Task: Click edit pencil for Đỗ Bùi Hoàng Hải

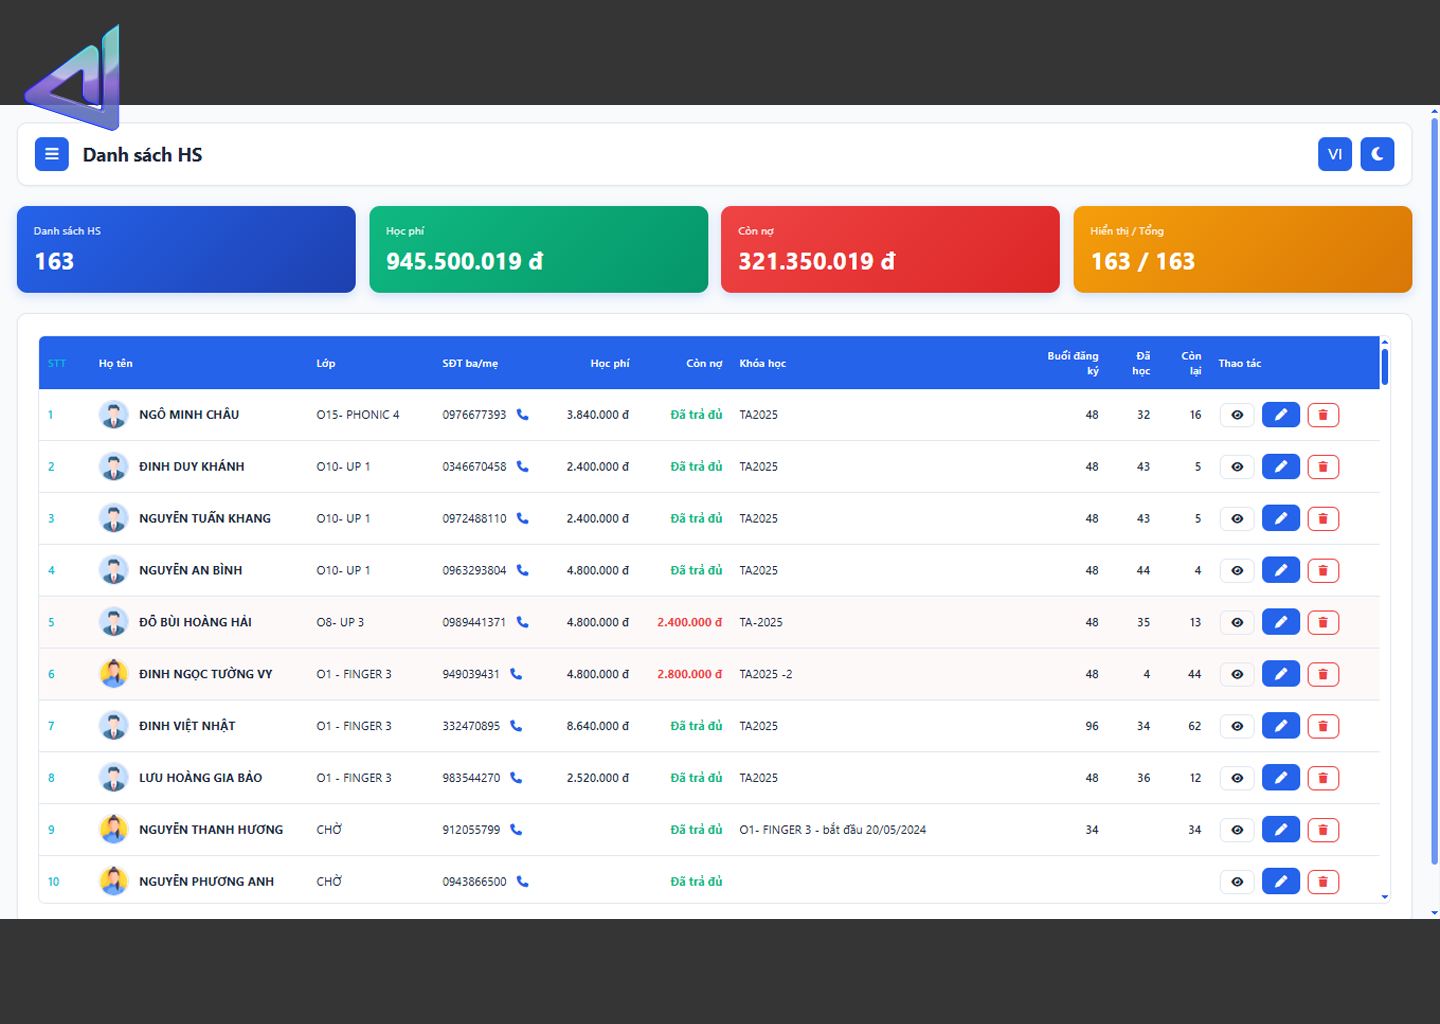Action: (x=1280, y=622)
